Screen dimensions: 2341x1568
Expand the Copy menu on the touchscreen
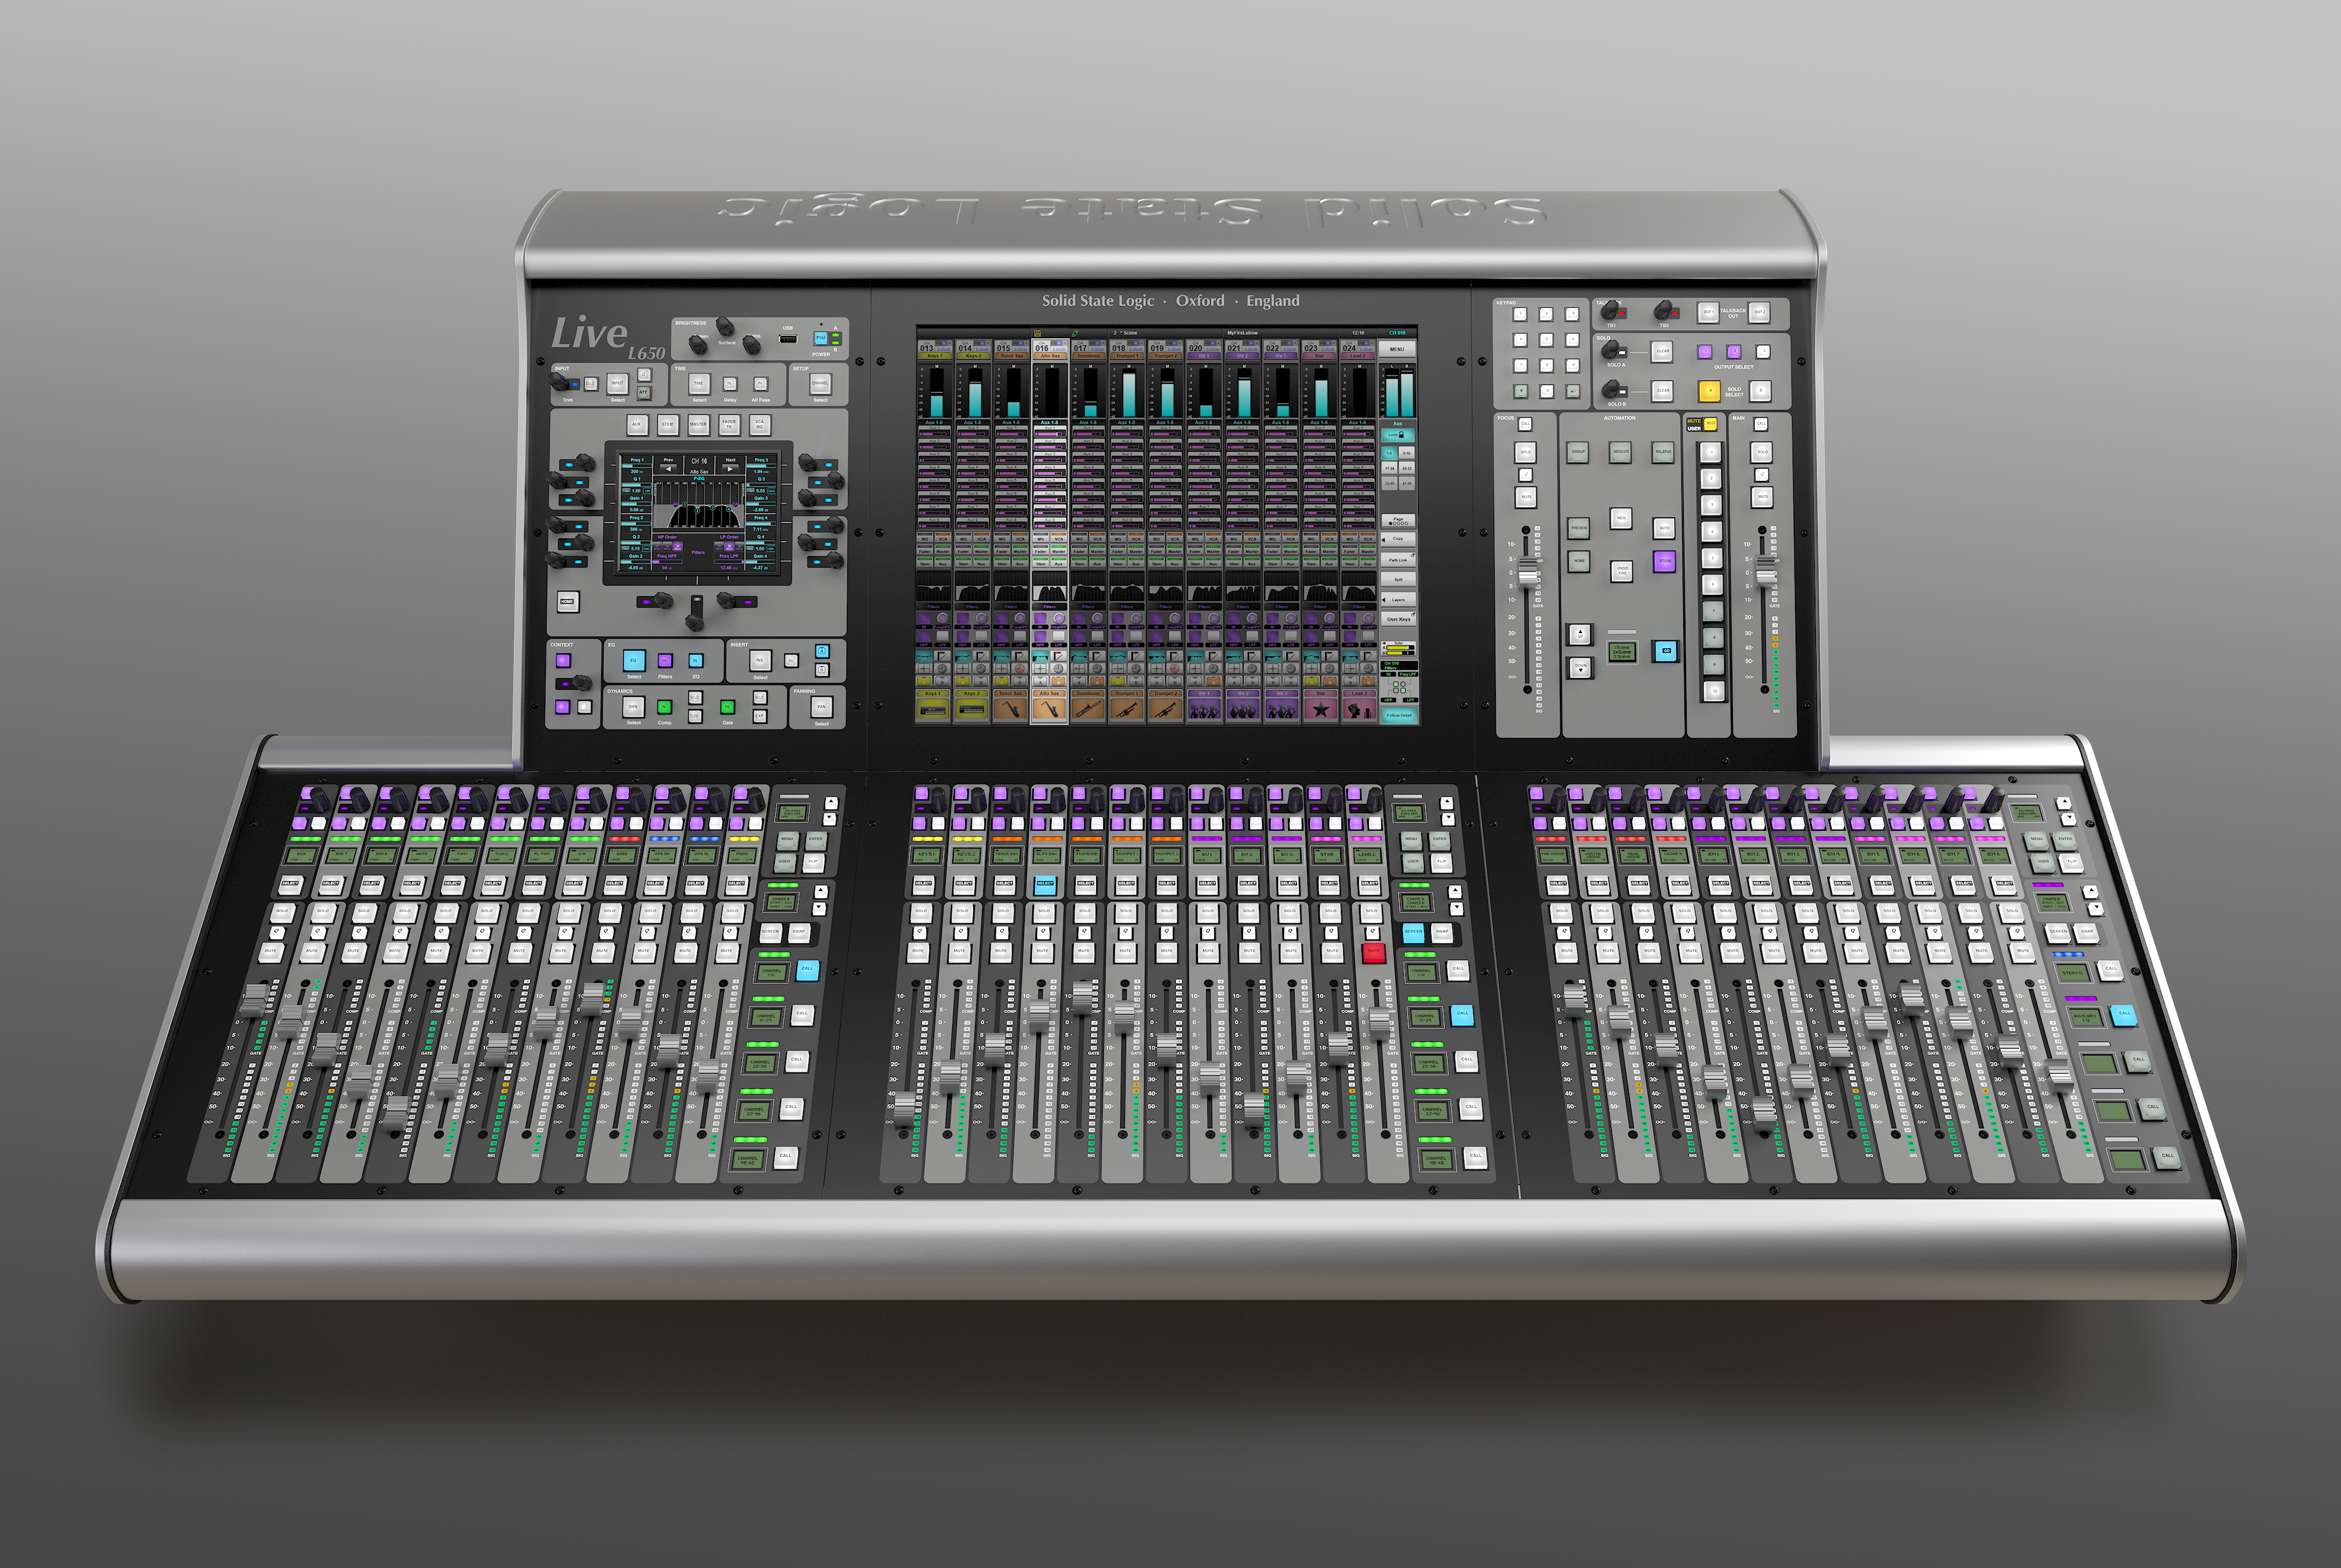coord(1398,539)
